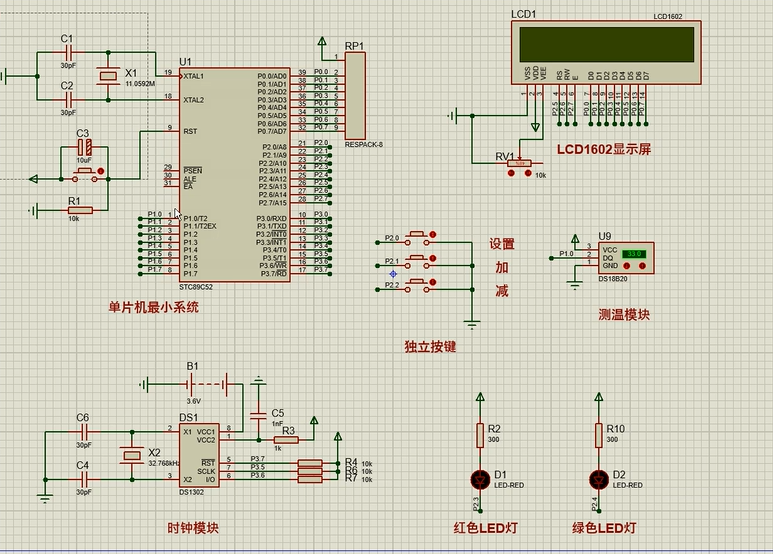Screen dimensions: 773x554
Task: Click the DS18B20 temperature value display
Action: coord(634,256)
